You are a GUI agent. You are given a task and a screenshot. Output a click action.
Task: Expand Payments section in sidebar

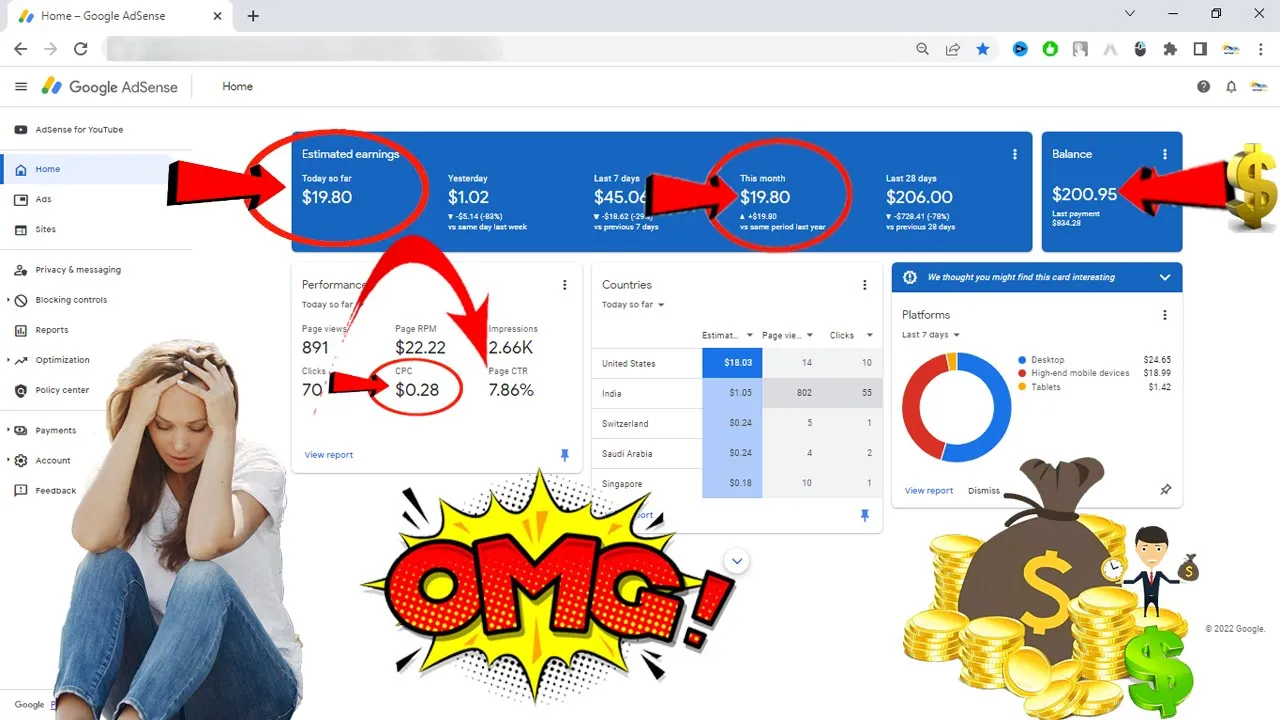coord(9,430)
